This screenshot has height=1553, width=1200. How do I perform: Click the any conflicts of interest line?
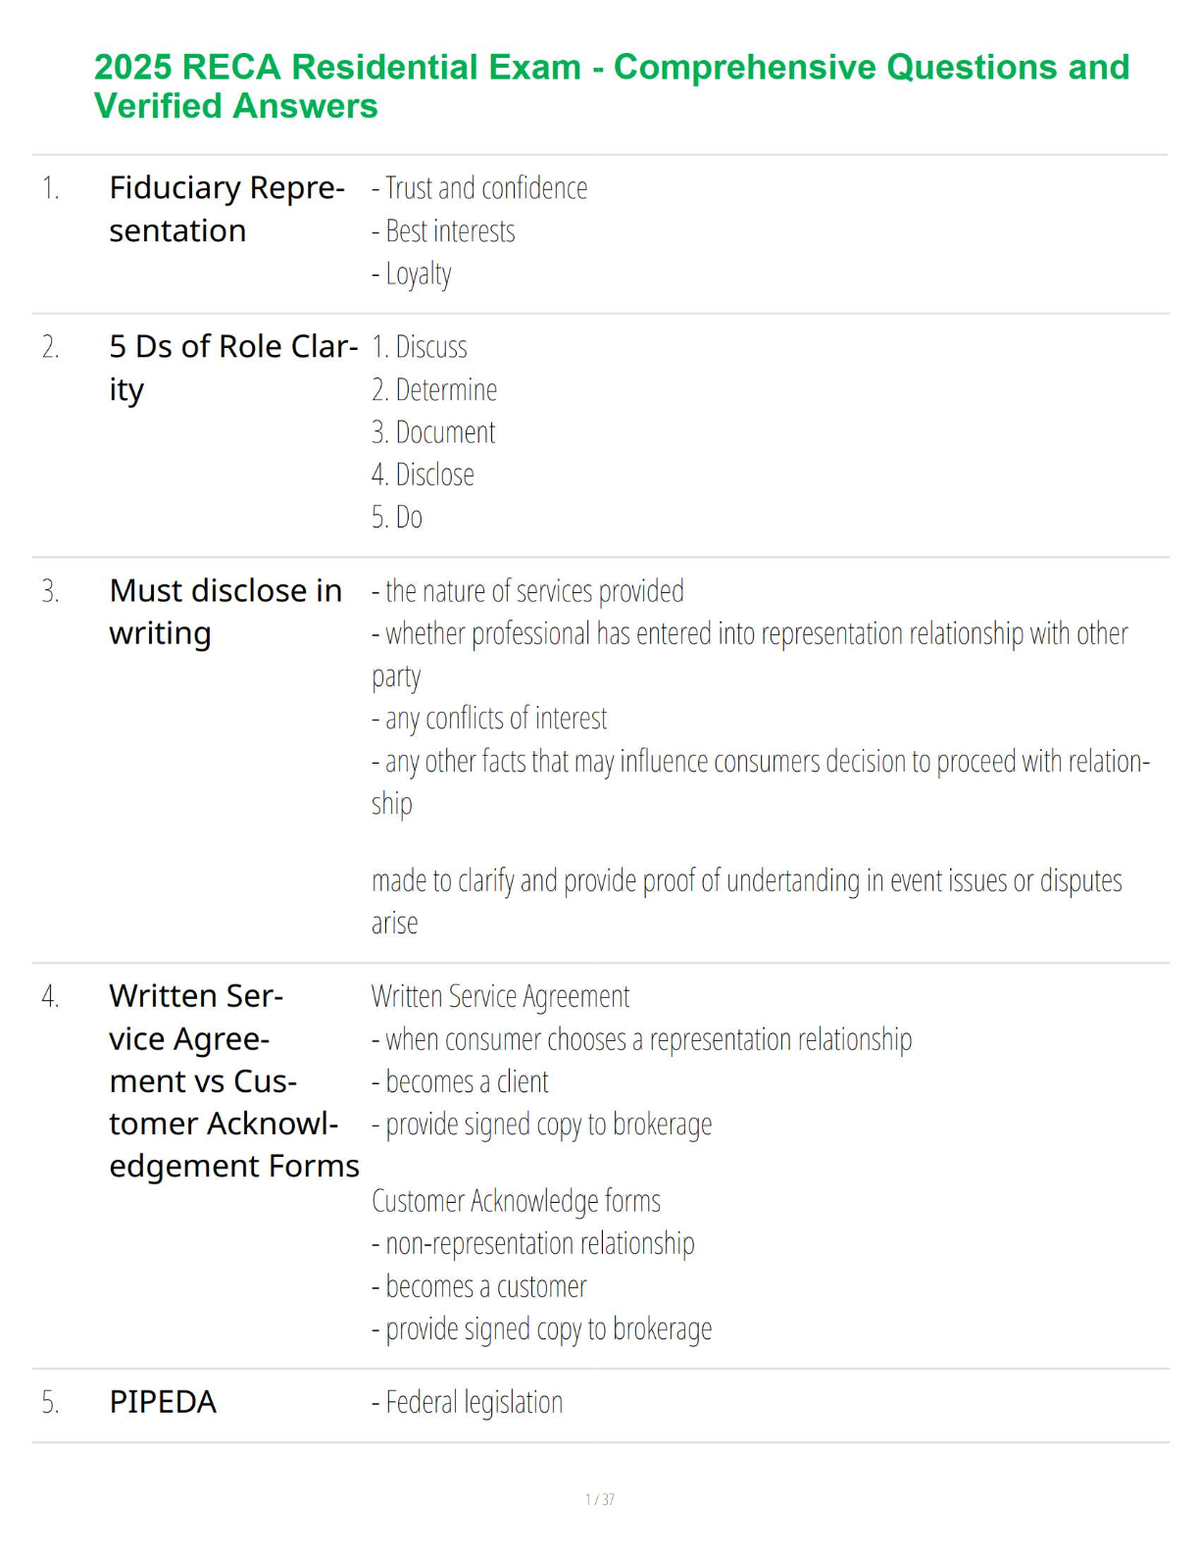pyautogui.click(x=489, y=719)
